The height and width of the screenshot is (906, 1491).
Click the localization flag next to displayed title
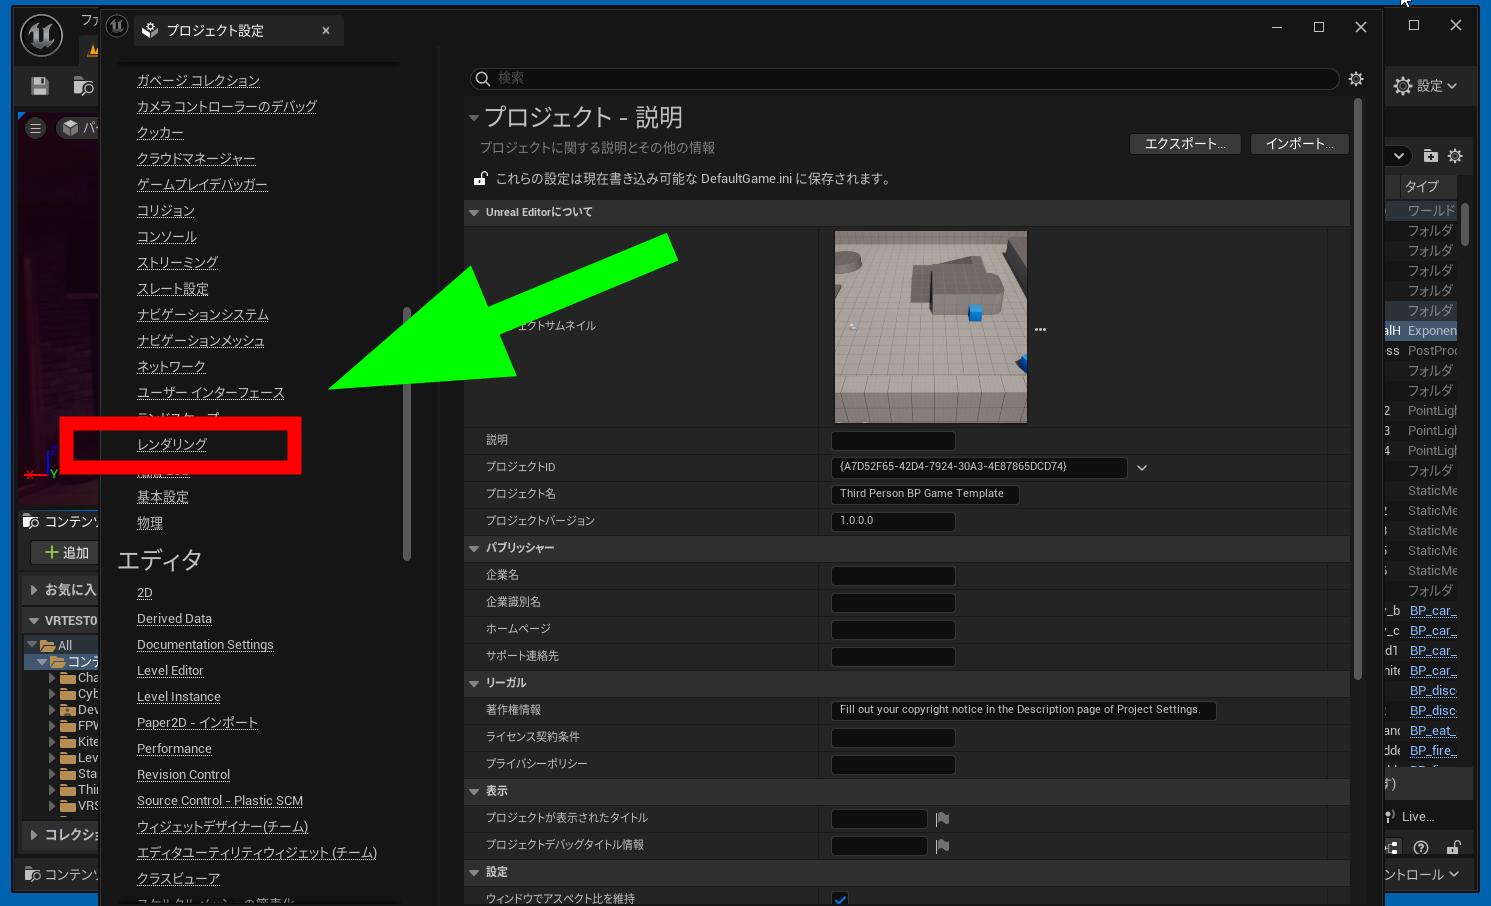pos(942,819)
